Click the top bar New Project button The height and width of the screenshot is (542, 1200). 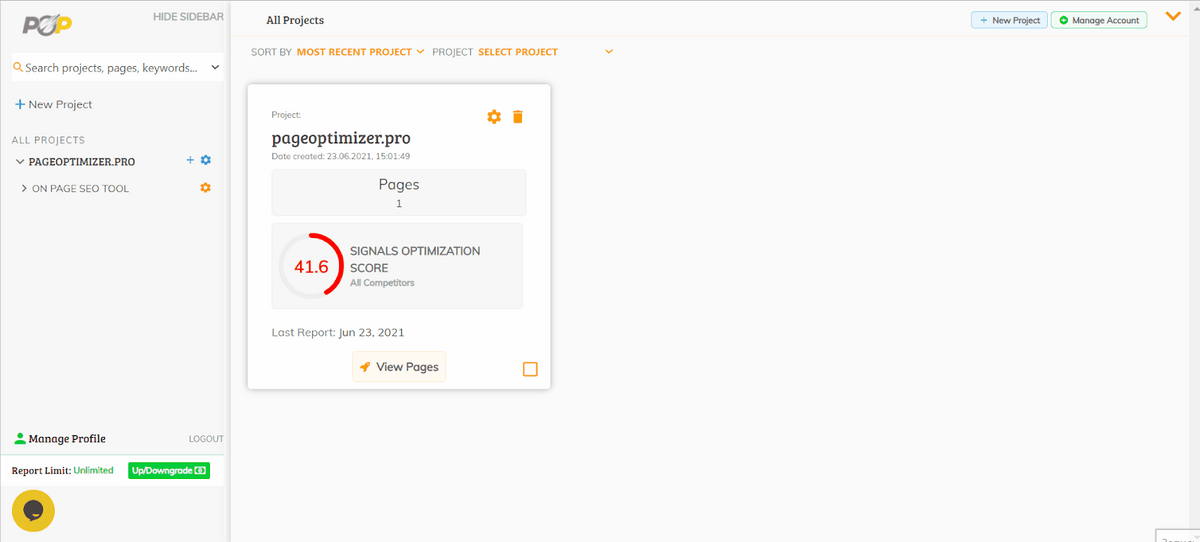click(1009, 20)
